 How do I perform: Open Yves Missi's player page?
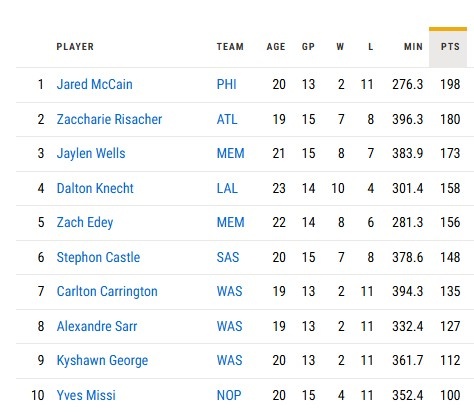86,395
